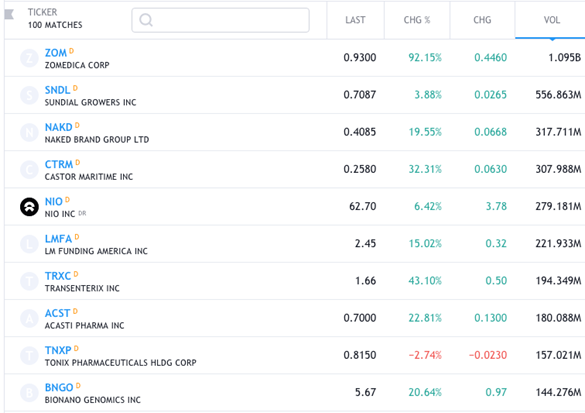Click the magnifier icon in search box
This screenshot has height=413, width=585.
pos(146,20)
